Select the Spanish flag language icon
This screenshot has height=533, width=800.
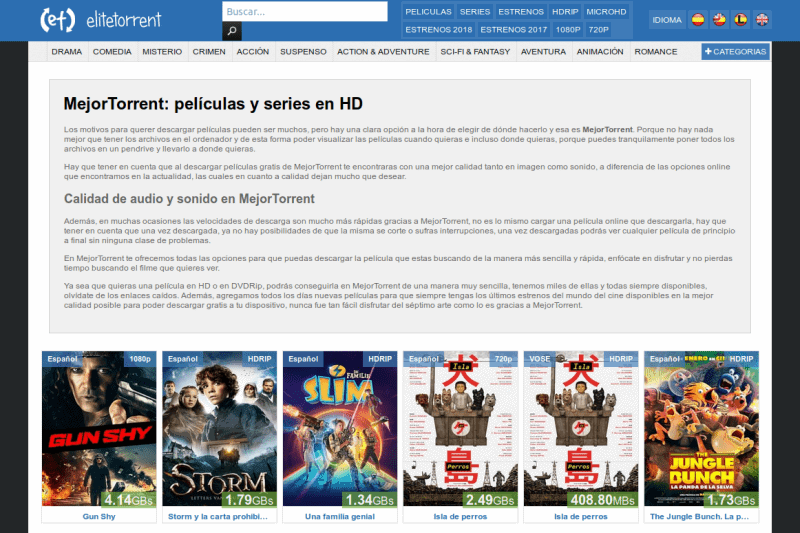point(697,20)
